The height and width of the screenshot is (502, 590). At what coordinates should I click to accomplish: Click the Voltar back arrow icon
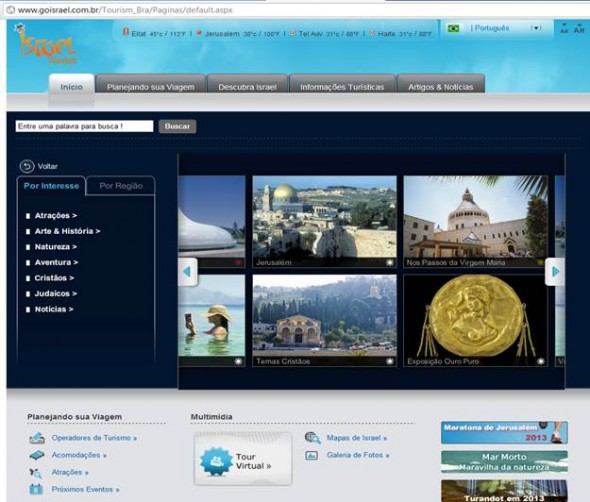[27, 166]
